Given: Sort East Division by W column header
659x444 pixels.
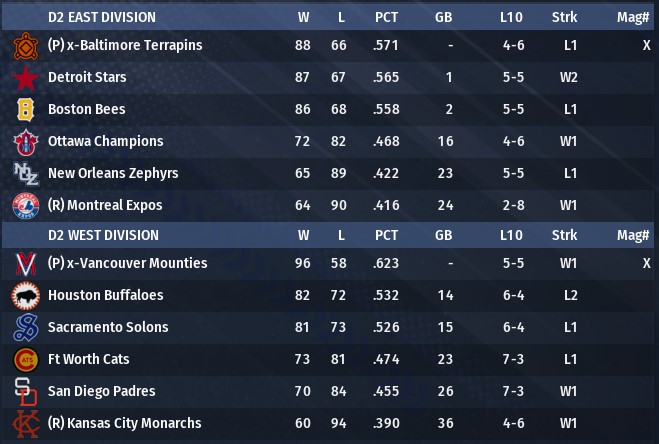Looking at the screenshot, I should 303,17.
